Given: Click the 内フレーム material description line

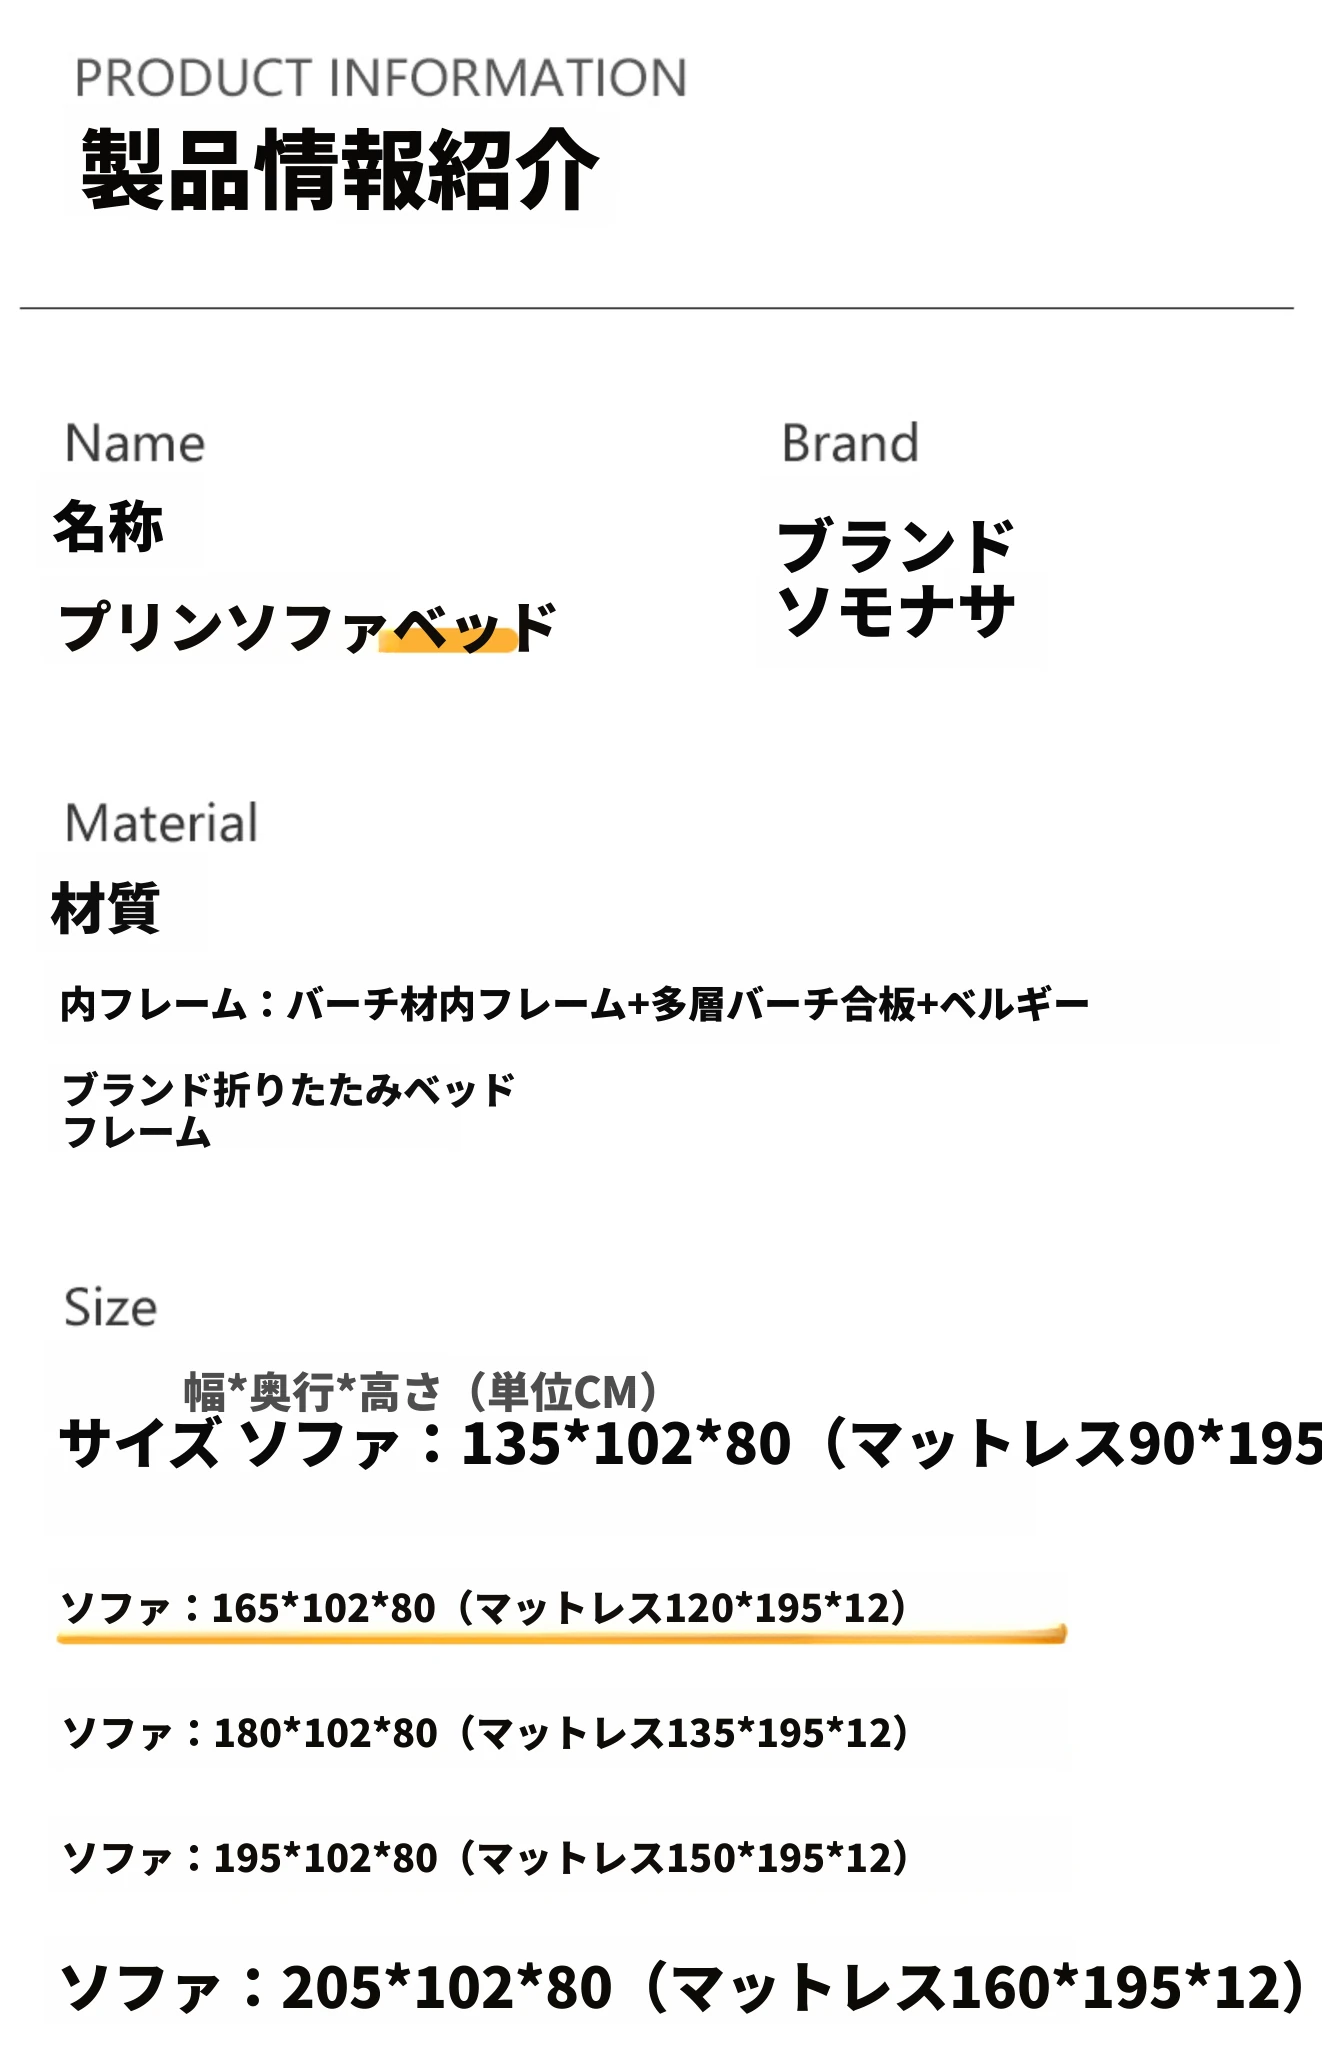Looking at the screenshot, I should (x=574, y=1004).
